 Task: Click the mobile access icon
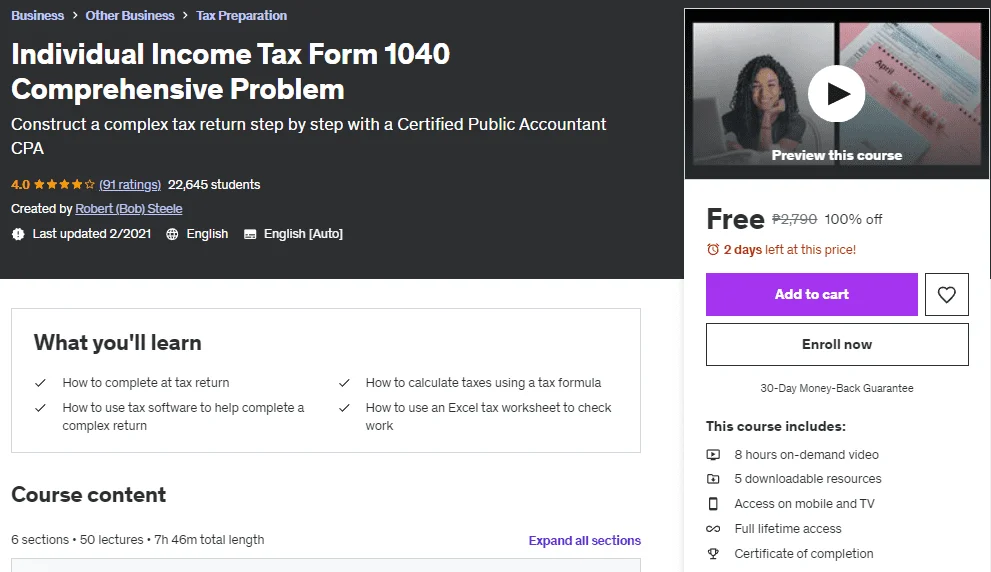tap(713, 504)
